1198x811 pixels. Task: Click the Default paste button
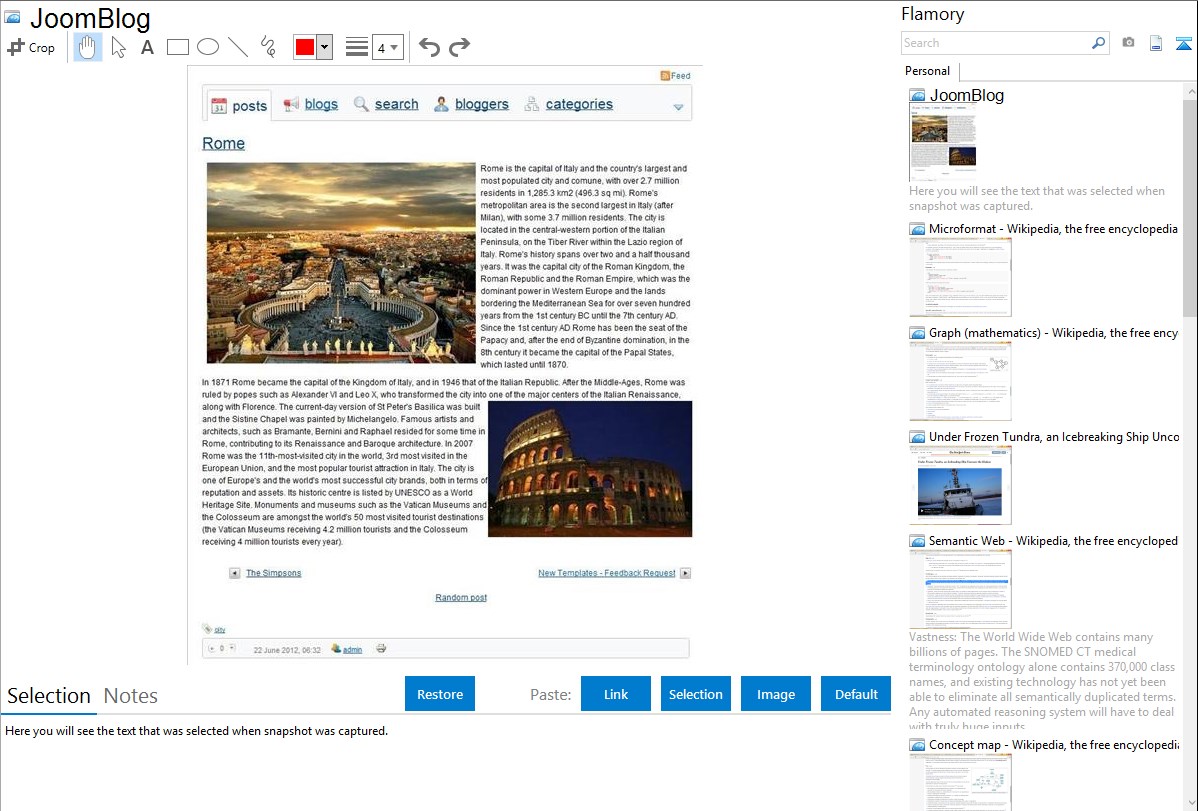(x=856, y=693)
